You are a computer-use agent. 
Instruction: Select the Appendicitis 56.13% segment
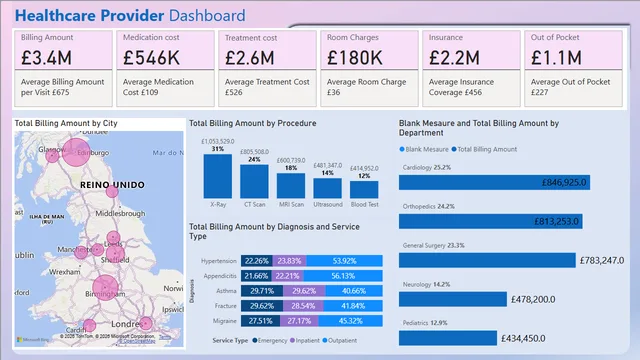[343, 276]
